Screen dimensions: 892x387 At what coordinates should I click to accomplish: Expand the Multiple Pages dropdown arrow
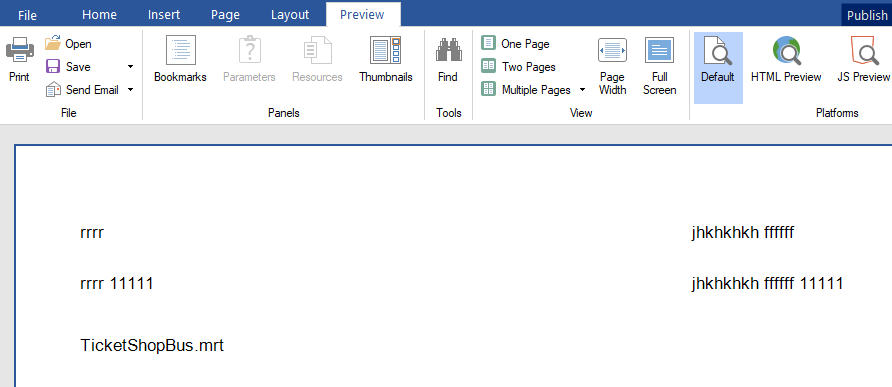tap(583, 89)
